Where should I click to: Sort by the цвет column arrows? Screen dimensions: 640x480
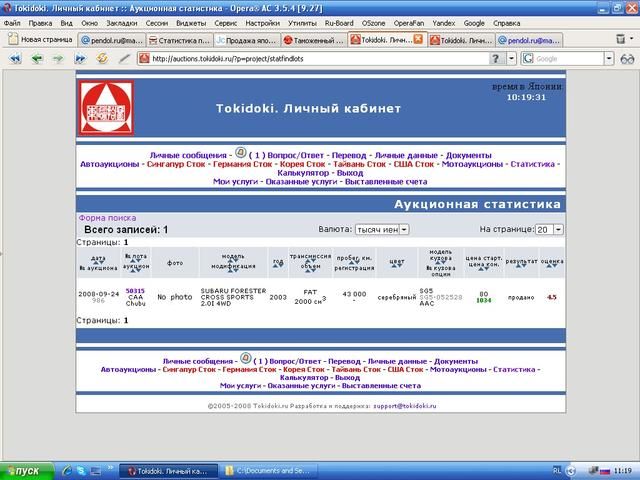click(397, 266)
